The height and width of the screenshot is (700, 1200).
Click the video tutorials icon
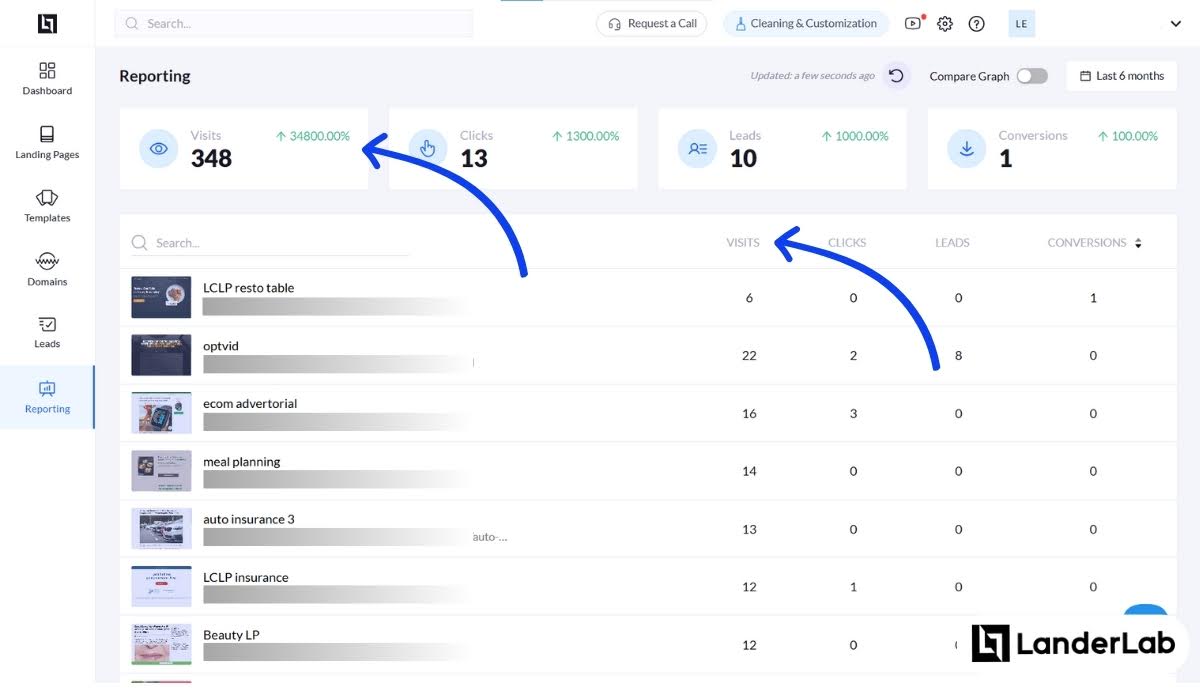[913, 23]
